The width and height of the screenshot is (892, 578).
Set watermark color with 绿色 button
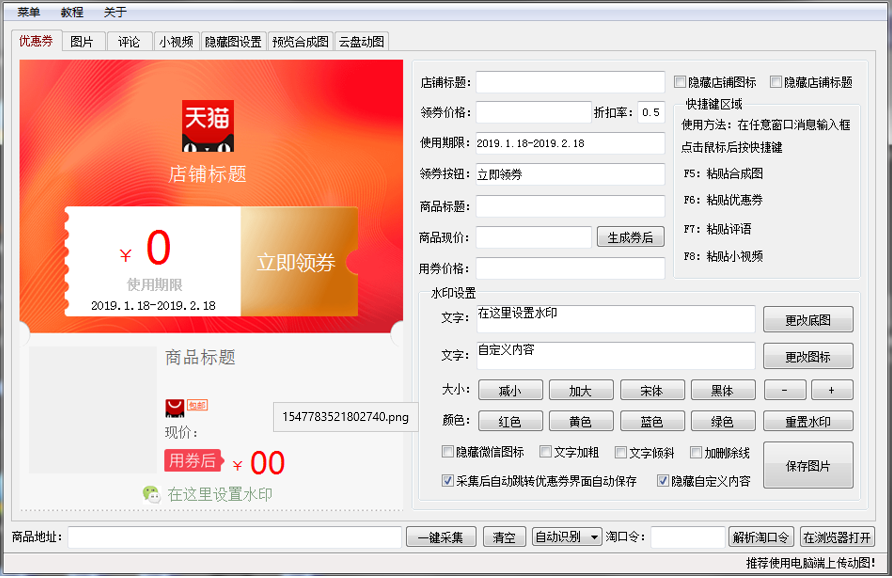point(723,421)
